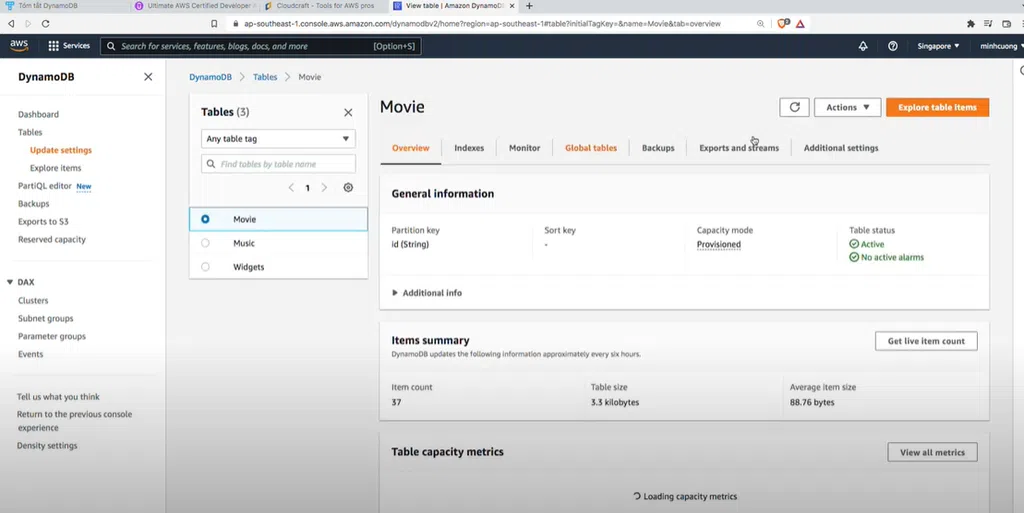Click the Brave shield icon
This screenshot has width=1024, height=513.
(x=782, y=23)
